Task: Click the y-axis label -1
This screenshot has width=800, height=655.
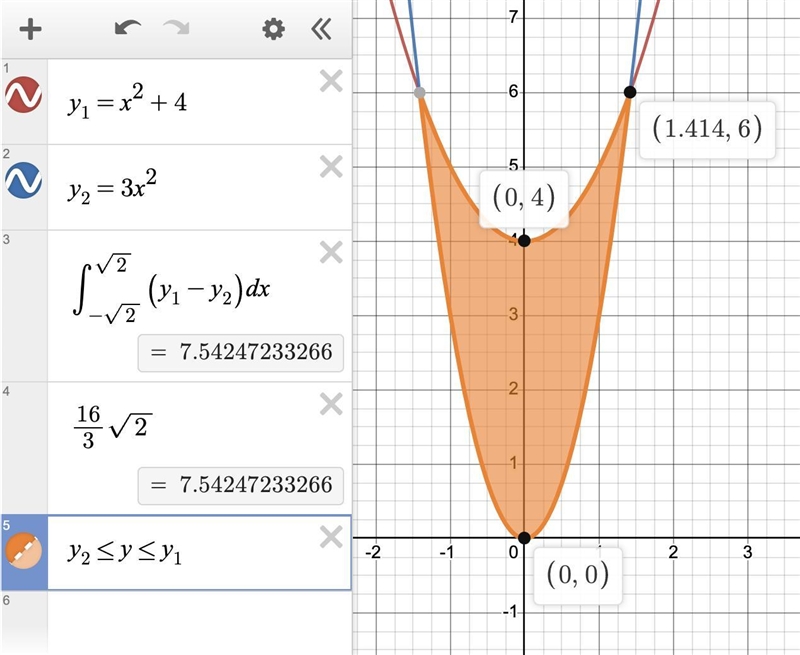Action: [x=510, y=612]
